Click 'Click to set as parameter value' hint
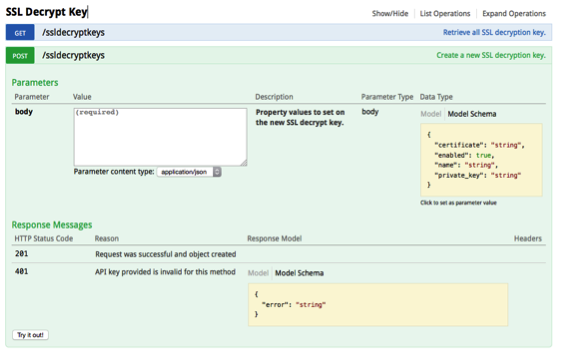563x360 pixels. [x=458, y=203]
